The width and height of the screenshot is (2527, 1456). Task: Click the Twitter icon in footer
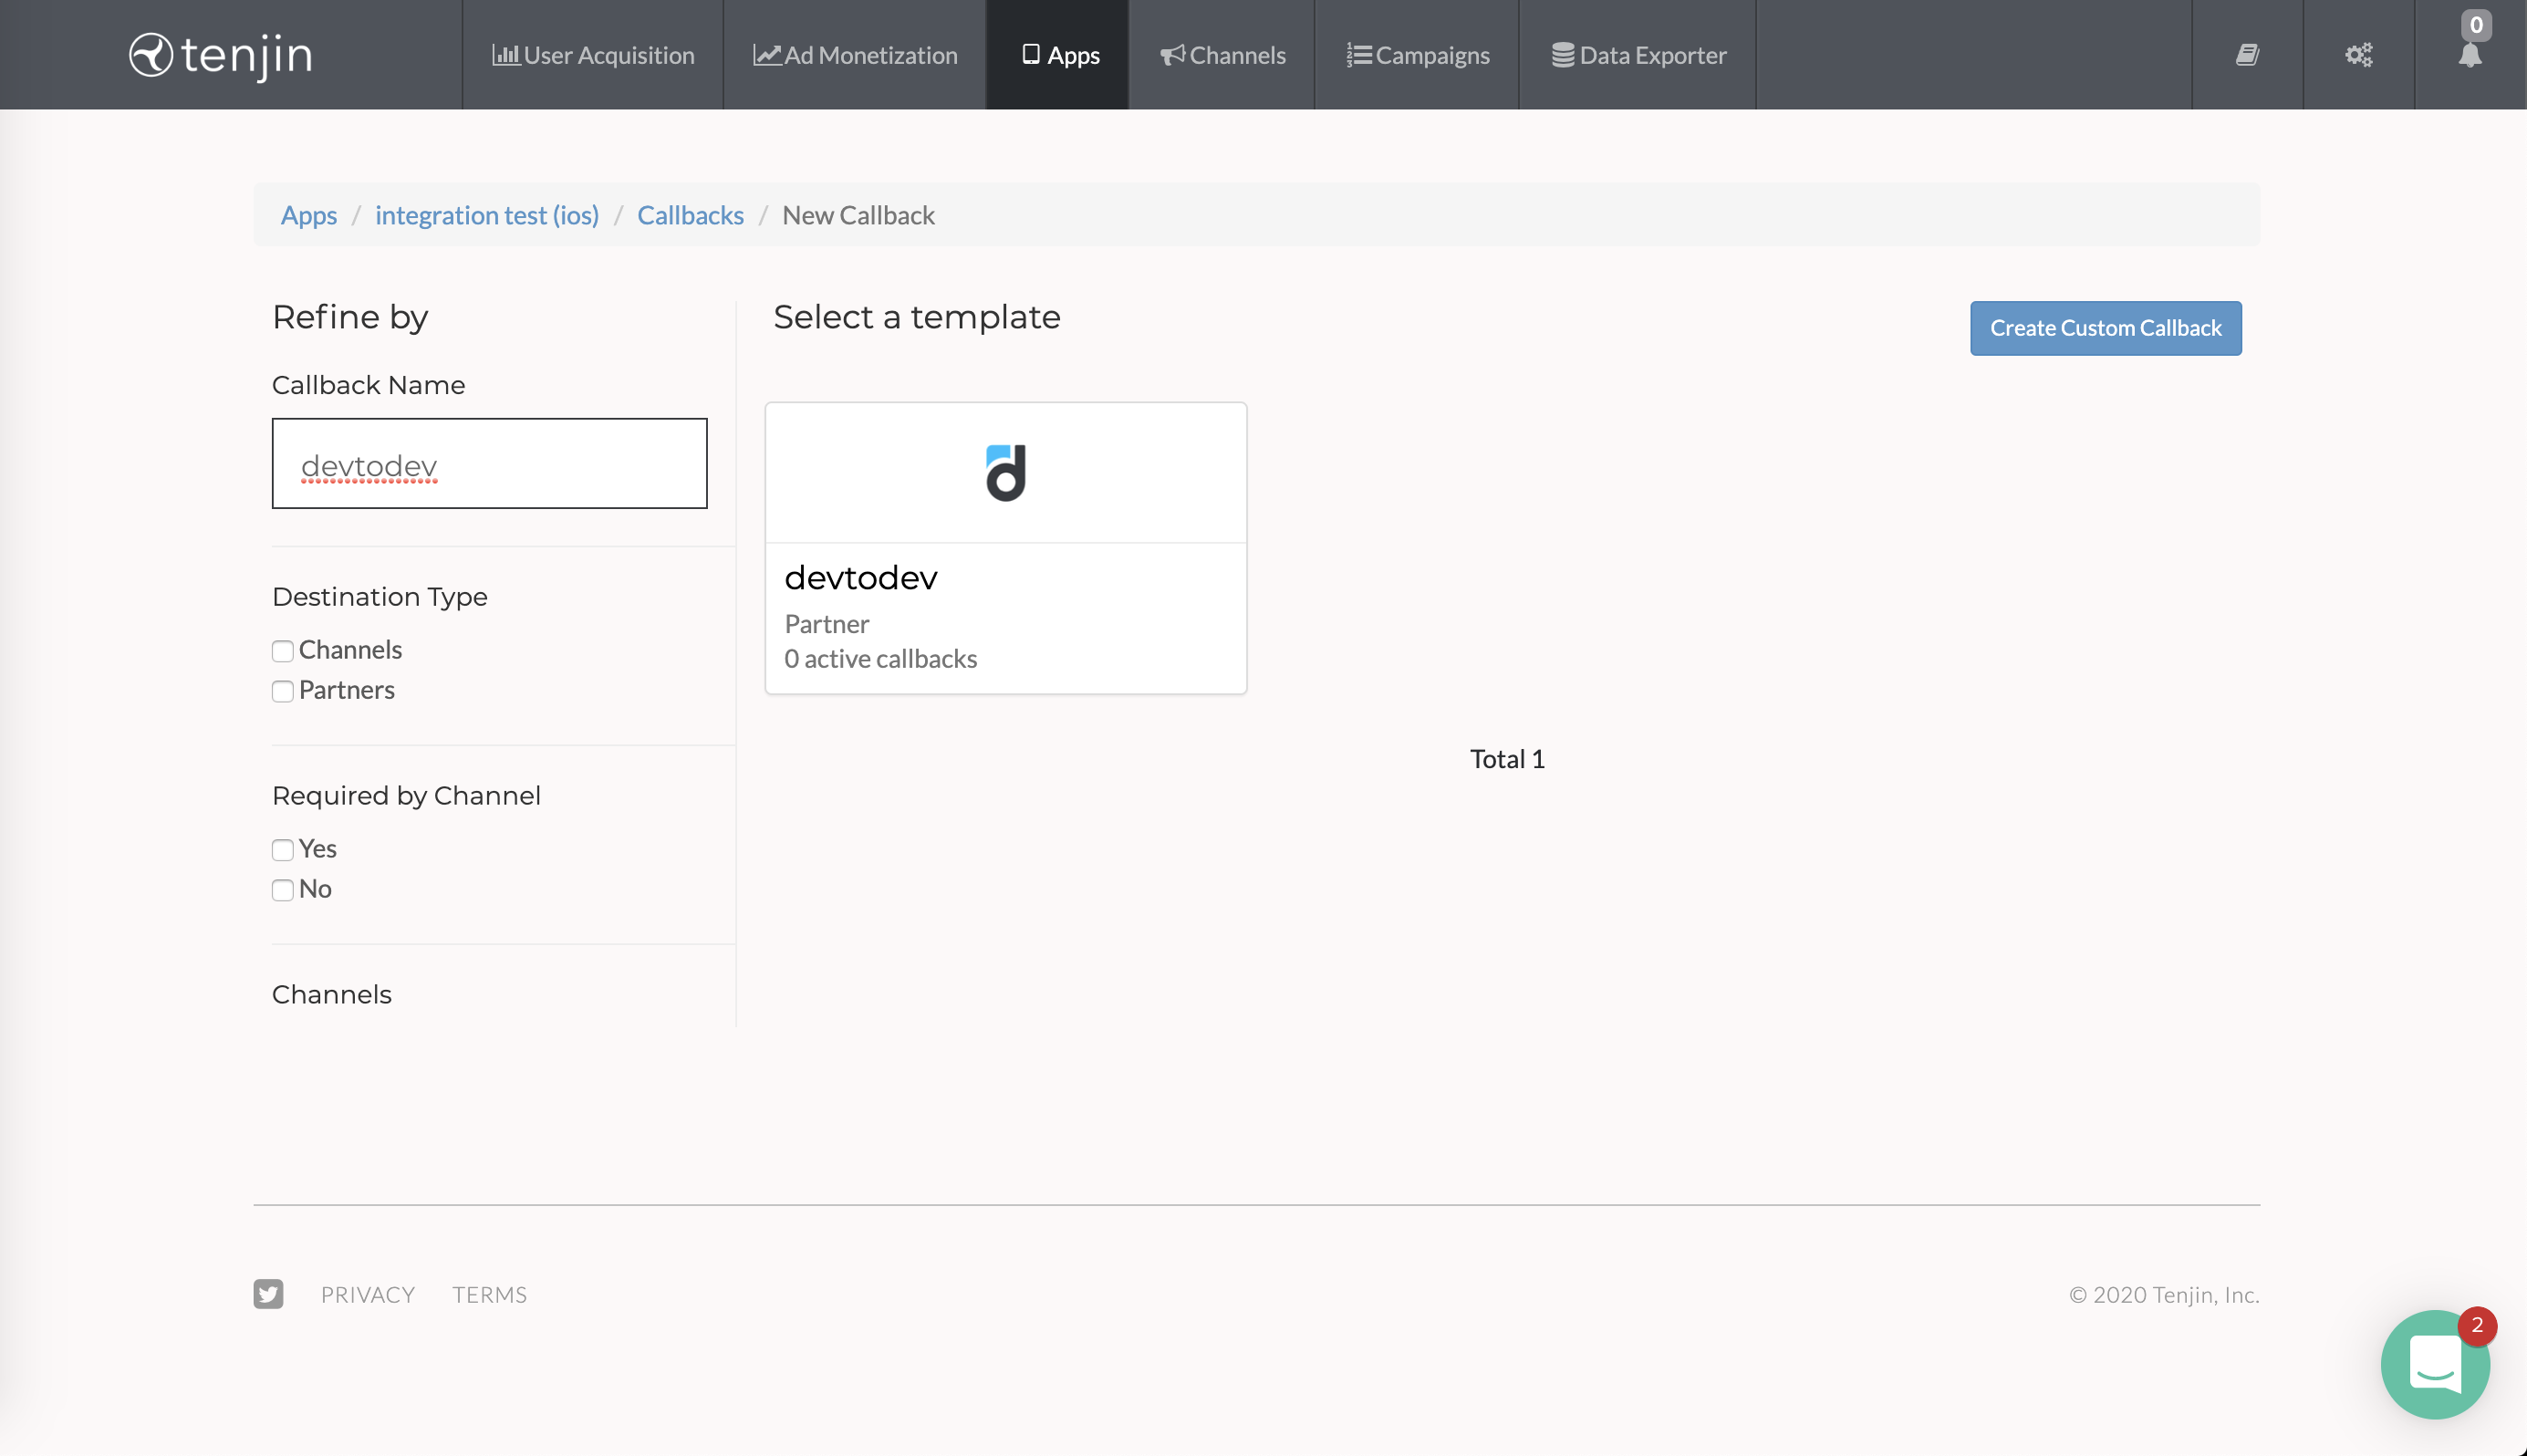268,1294
